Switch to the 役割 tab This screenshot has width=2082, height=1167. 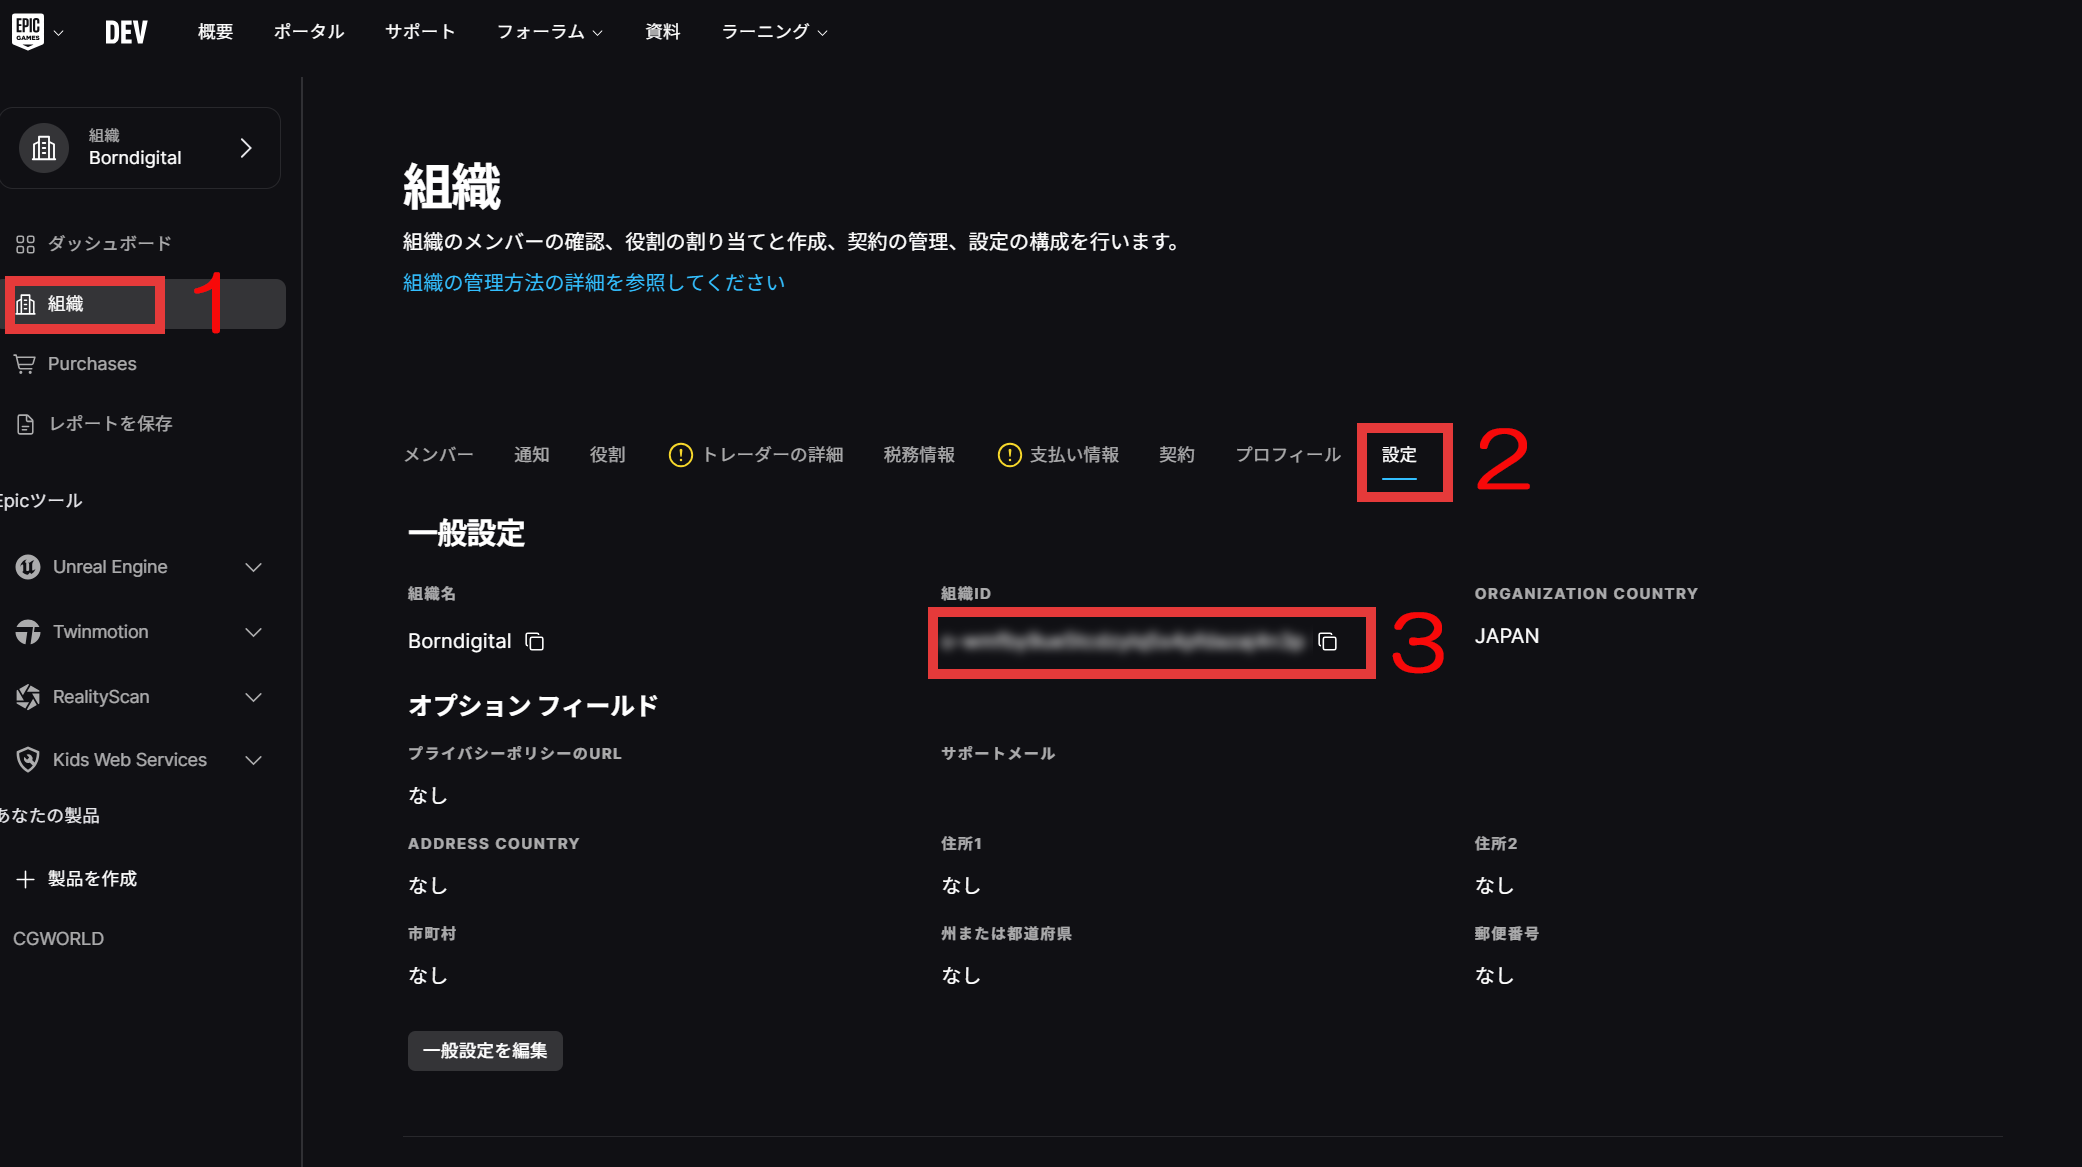[x=607, y=455]
